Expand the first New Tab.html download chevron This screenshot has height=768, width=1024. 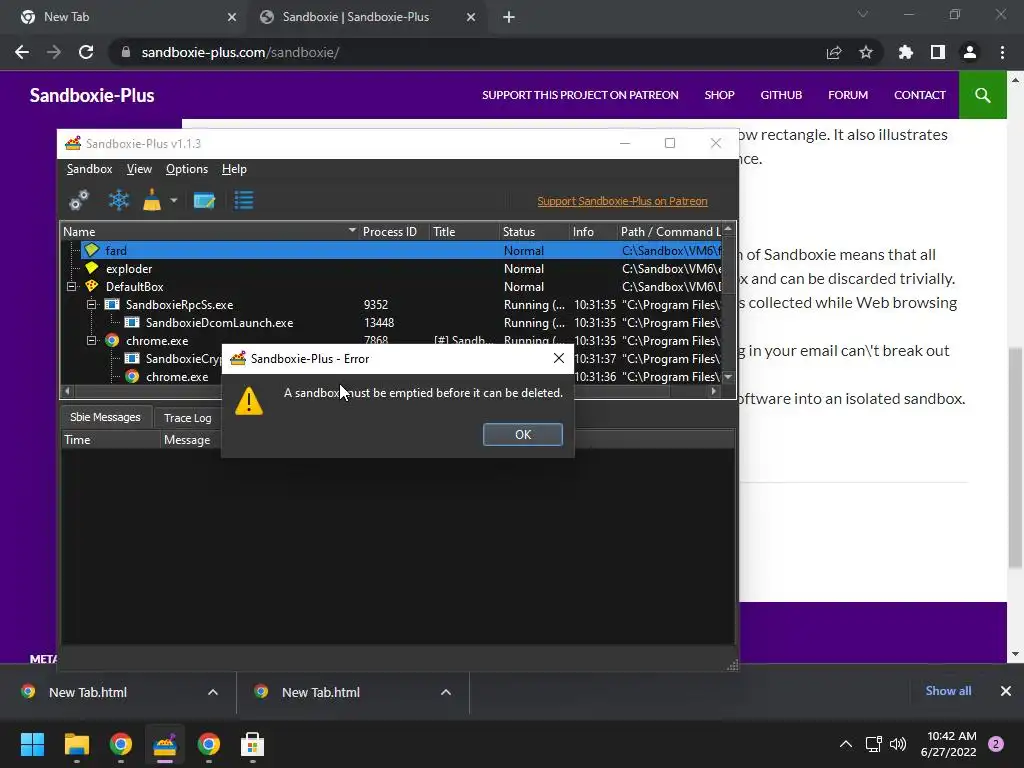coord(213,692)
